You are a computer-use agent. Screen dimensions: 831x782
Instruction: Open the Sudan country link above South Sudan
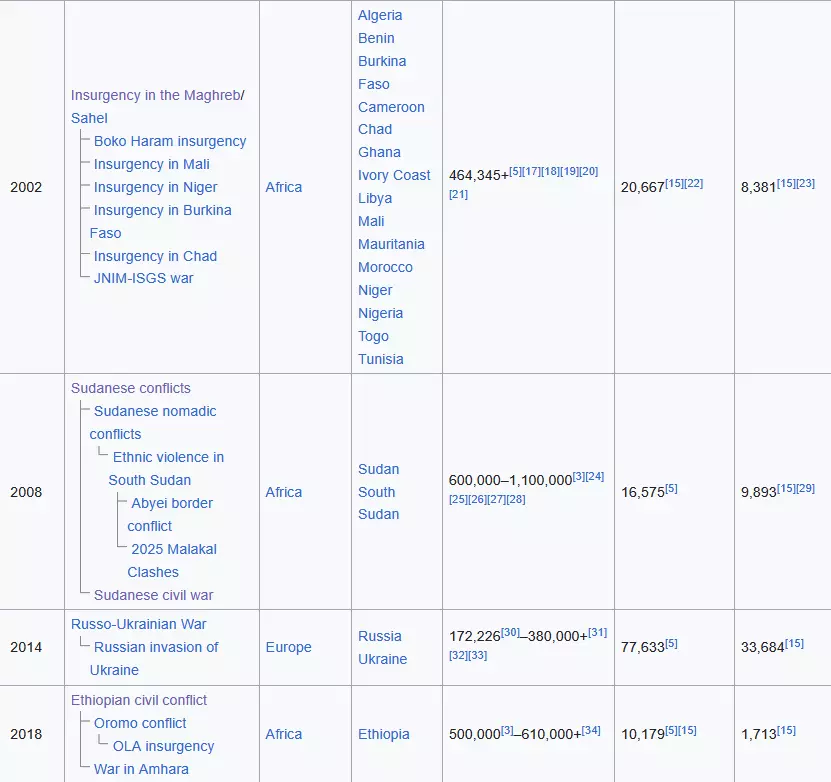(378, 469)
